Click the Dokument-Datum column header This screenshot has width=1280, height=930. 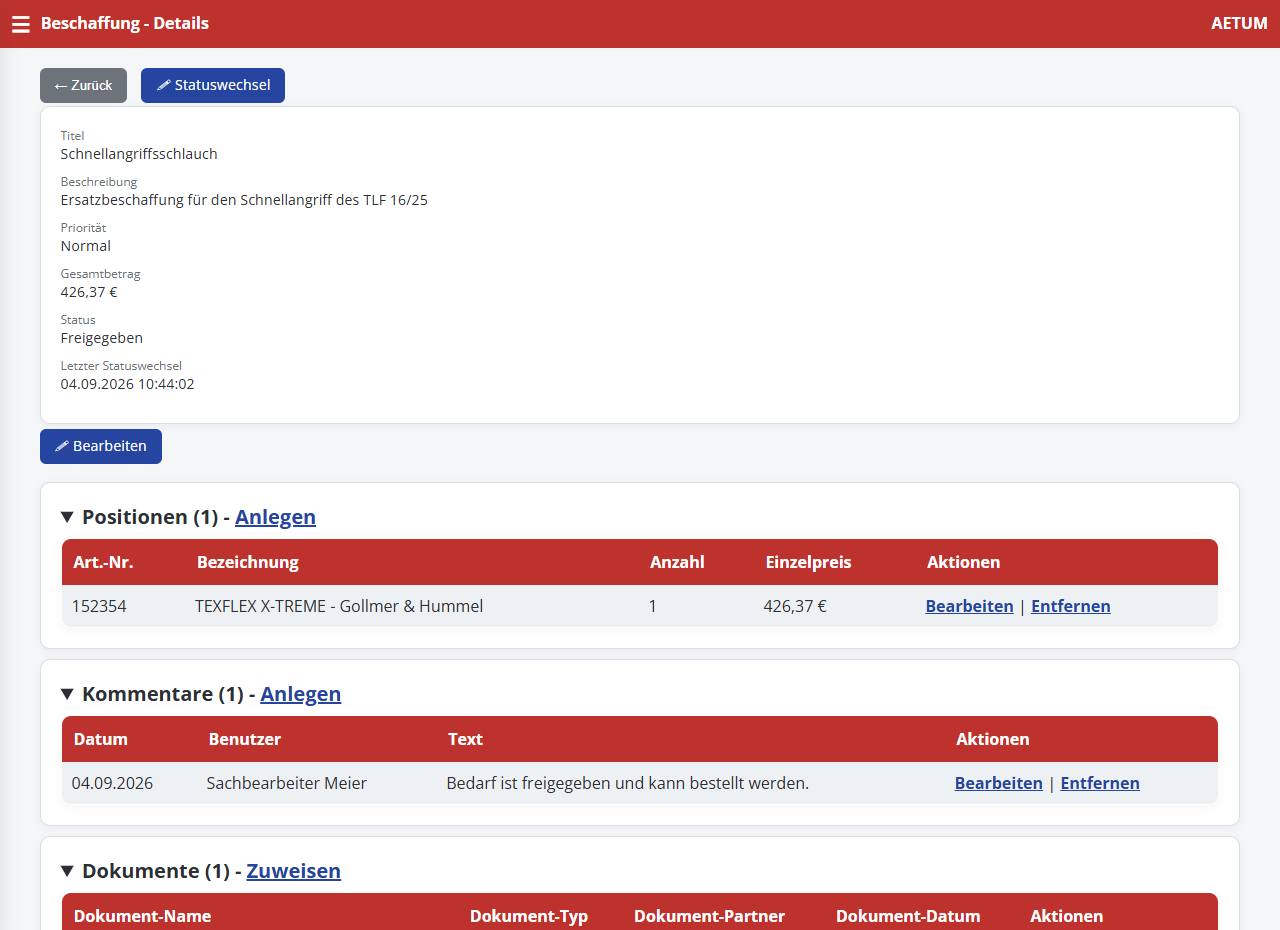908,916
